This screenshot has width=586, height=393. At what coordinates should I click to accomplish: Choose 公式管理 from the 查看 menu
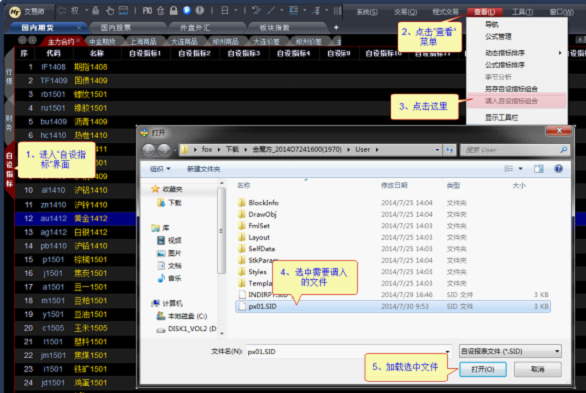(498, 37)
